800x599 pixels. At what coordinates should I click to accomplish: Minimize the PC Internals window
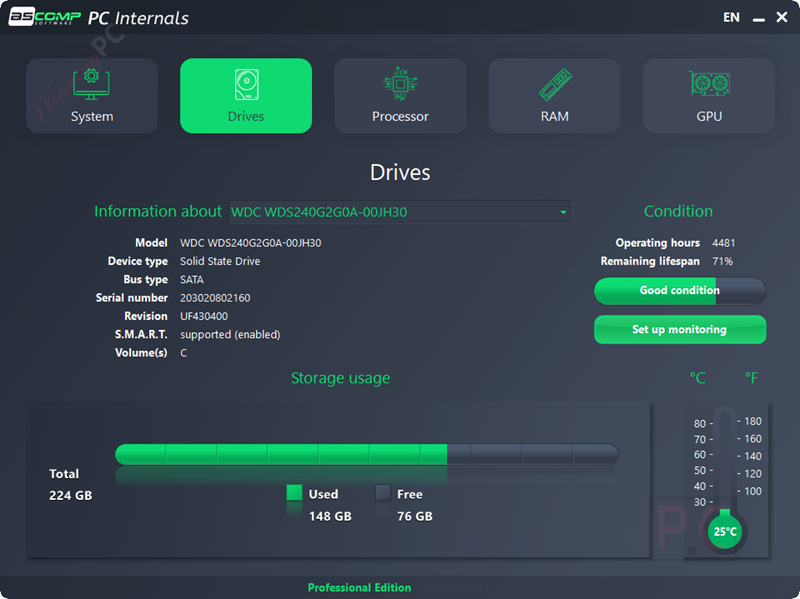click(759, 18)
